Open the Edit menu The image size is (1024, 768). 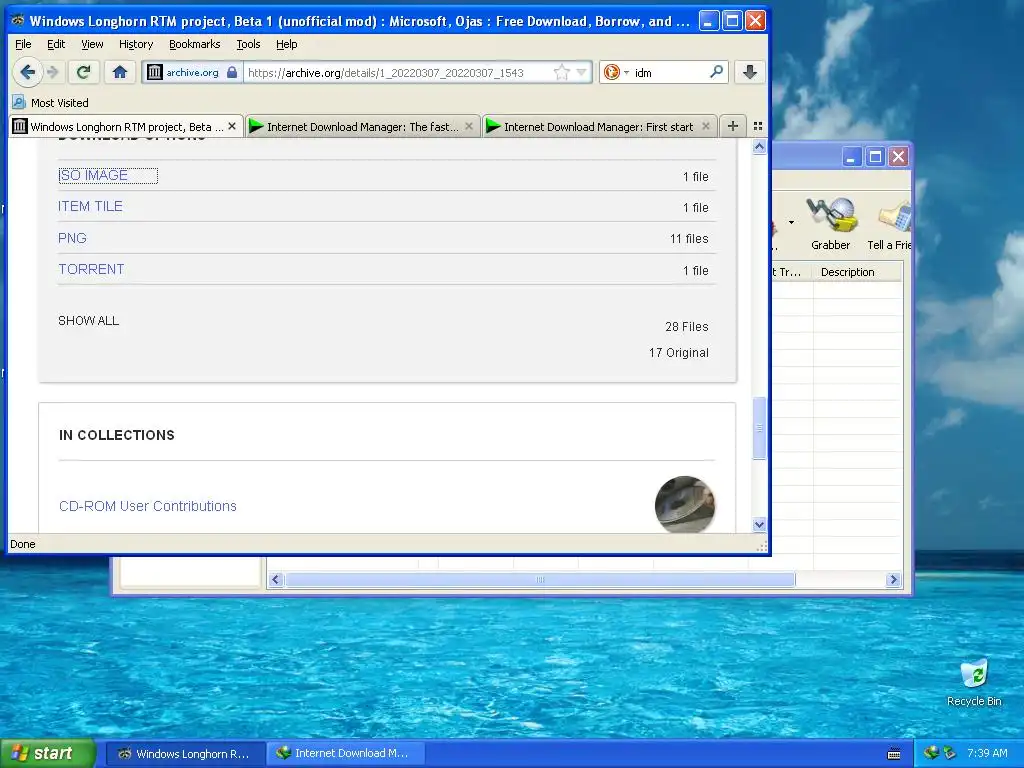56,44
